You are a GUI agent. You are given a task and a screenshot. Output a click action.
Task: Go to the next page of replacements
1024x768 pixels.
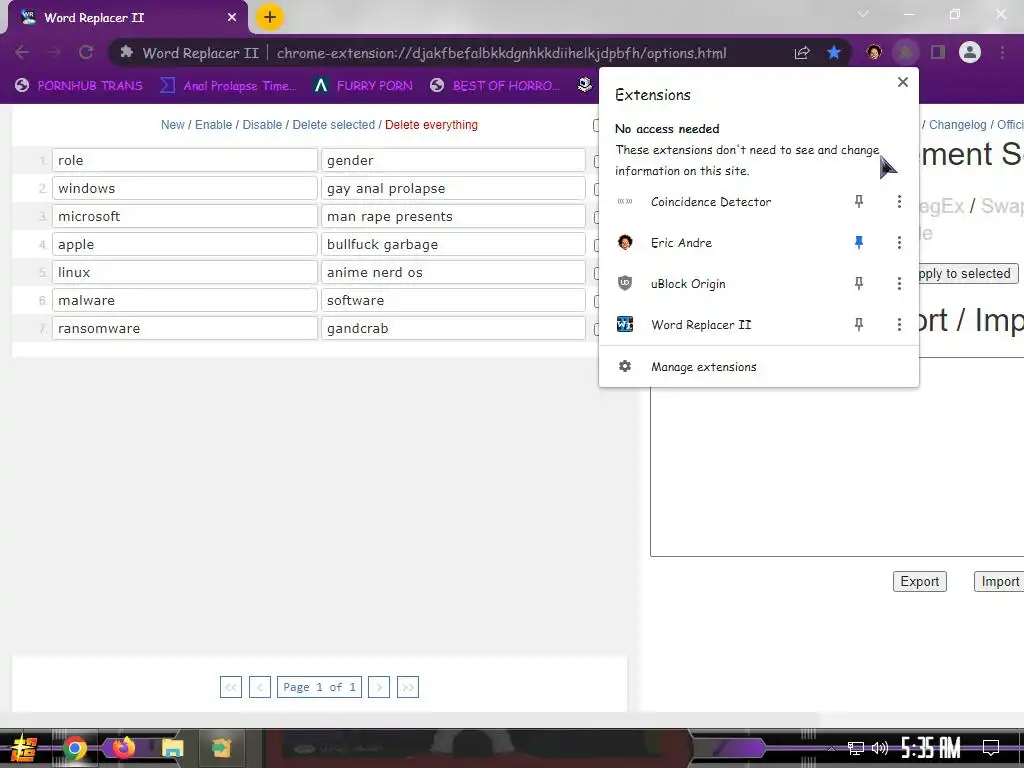379,687
